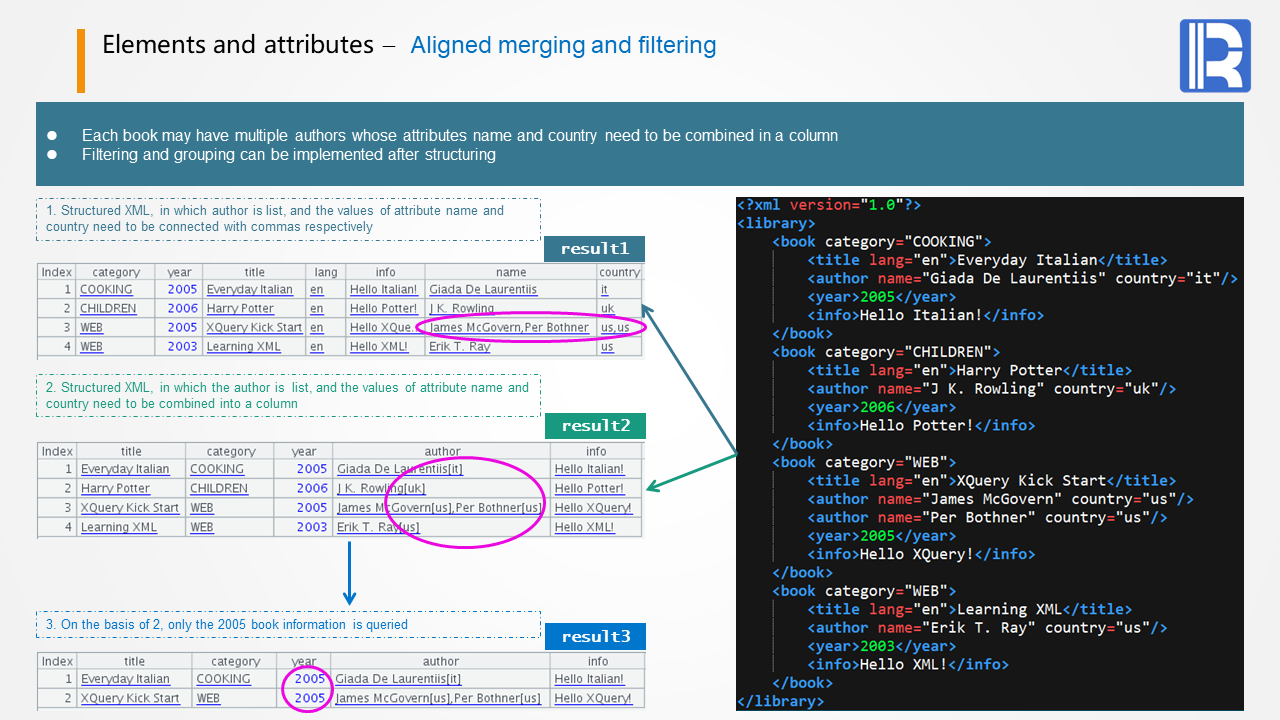Click the 'uk' country link in result1
Screen dimensions: 1280x720
coord(608,309)
